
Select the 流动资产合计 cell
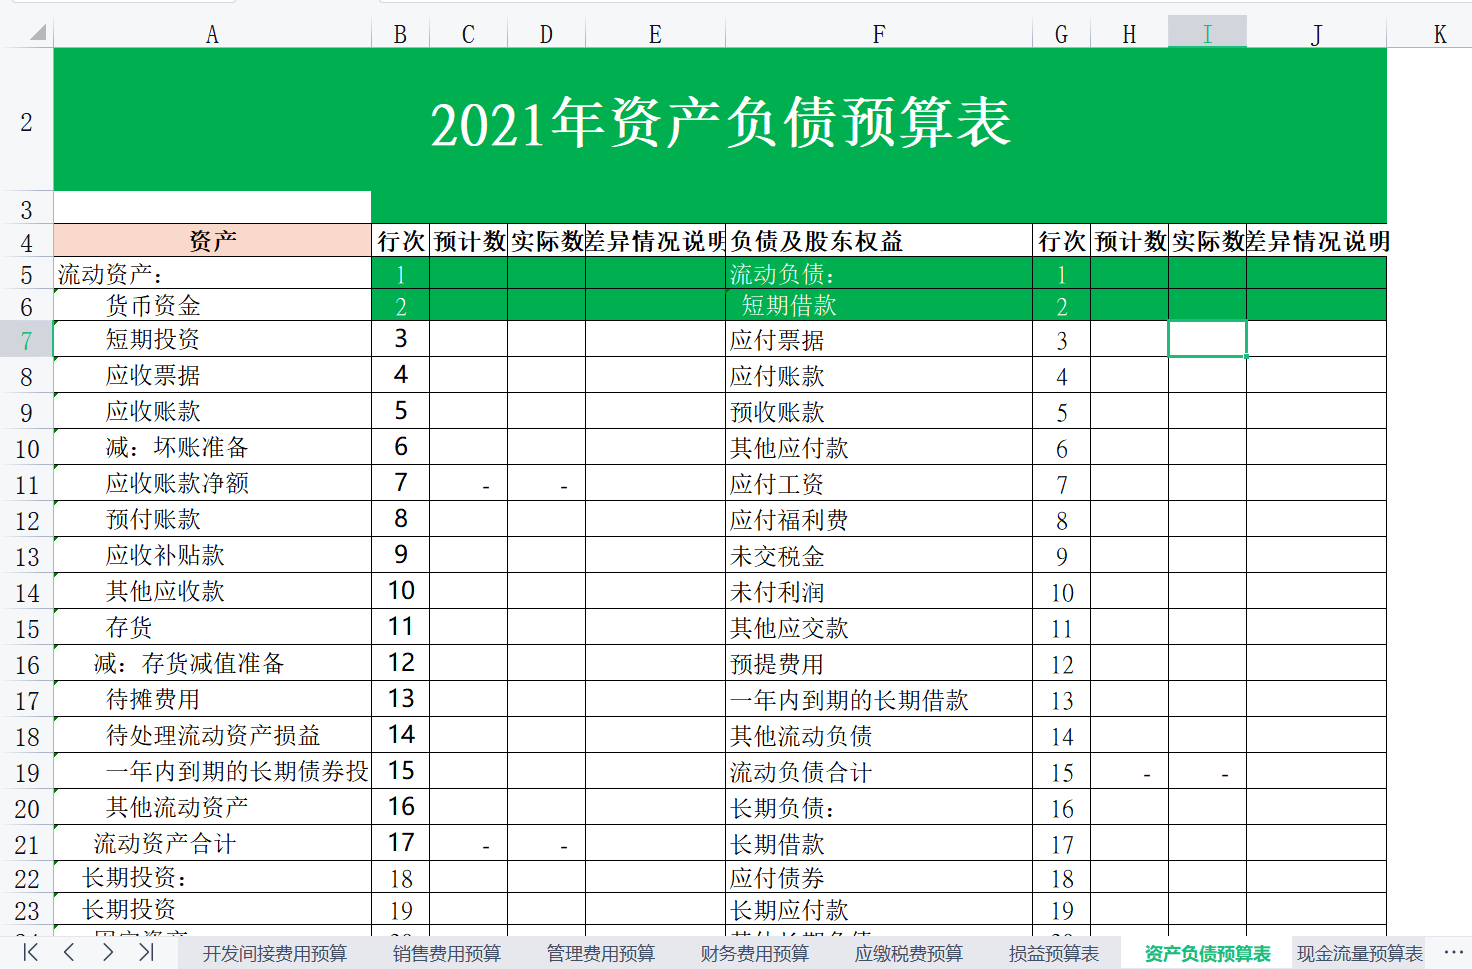click(x=212, y=843)
